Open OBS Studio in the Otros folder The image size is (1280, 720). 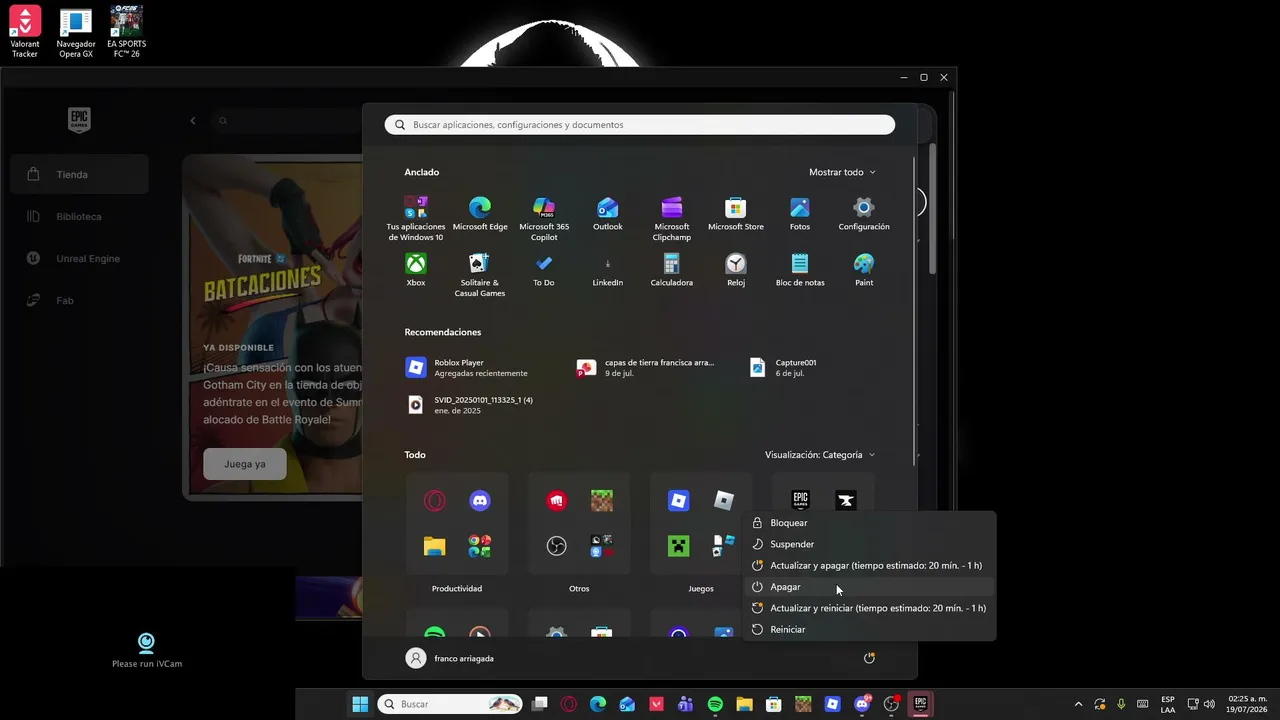pyautogui.click(x=557, y=546)
